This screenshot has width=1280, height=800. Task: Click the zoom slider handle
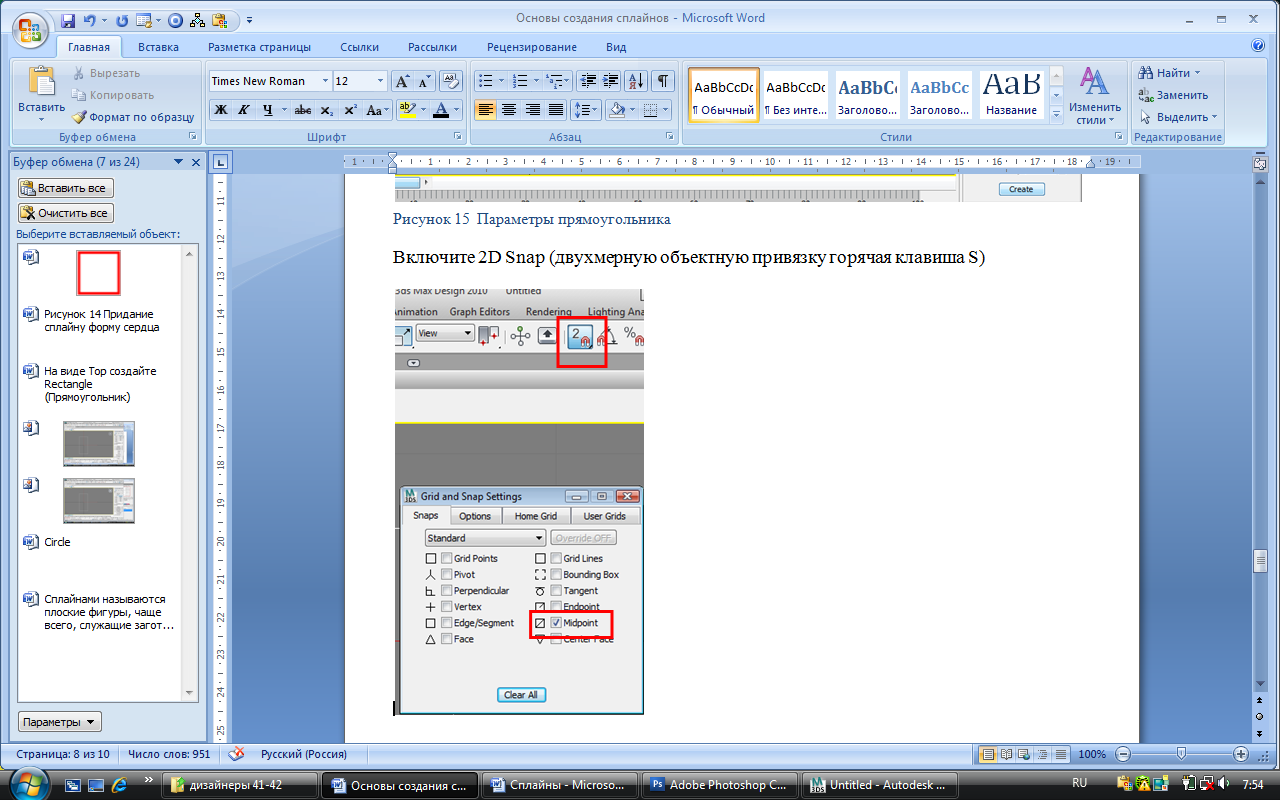(x=1181, y=754)
